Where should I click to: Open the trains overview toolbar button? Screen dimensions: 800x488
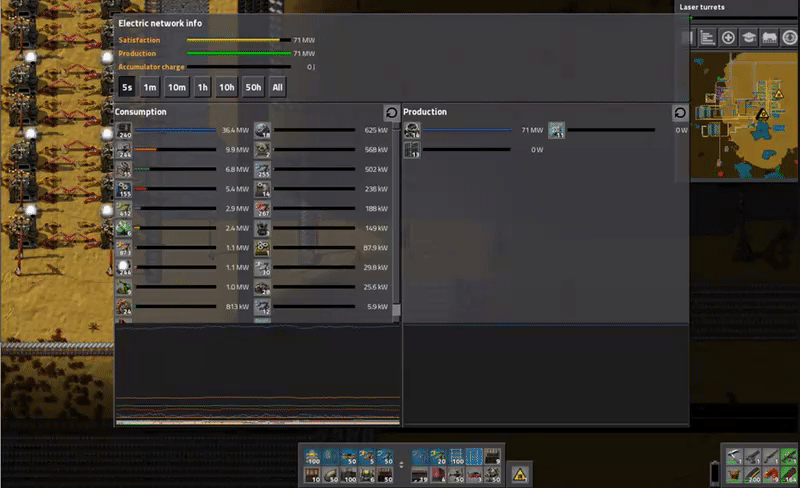click(x=769, y=37)
